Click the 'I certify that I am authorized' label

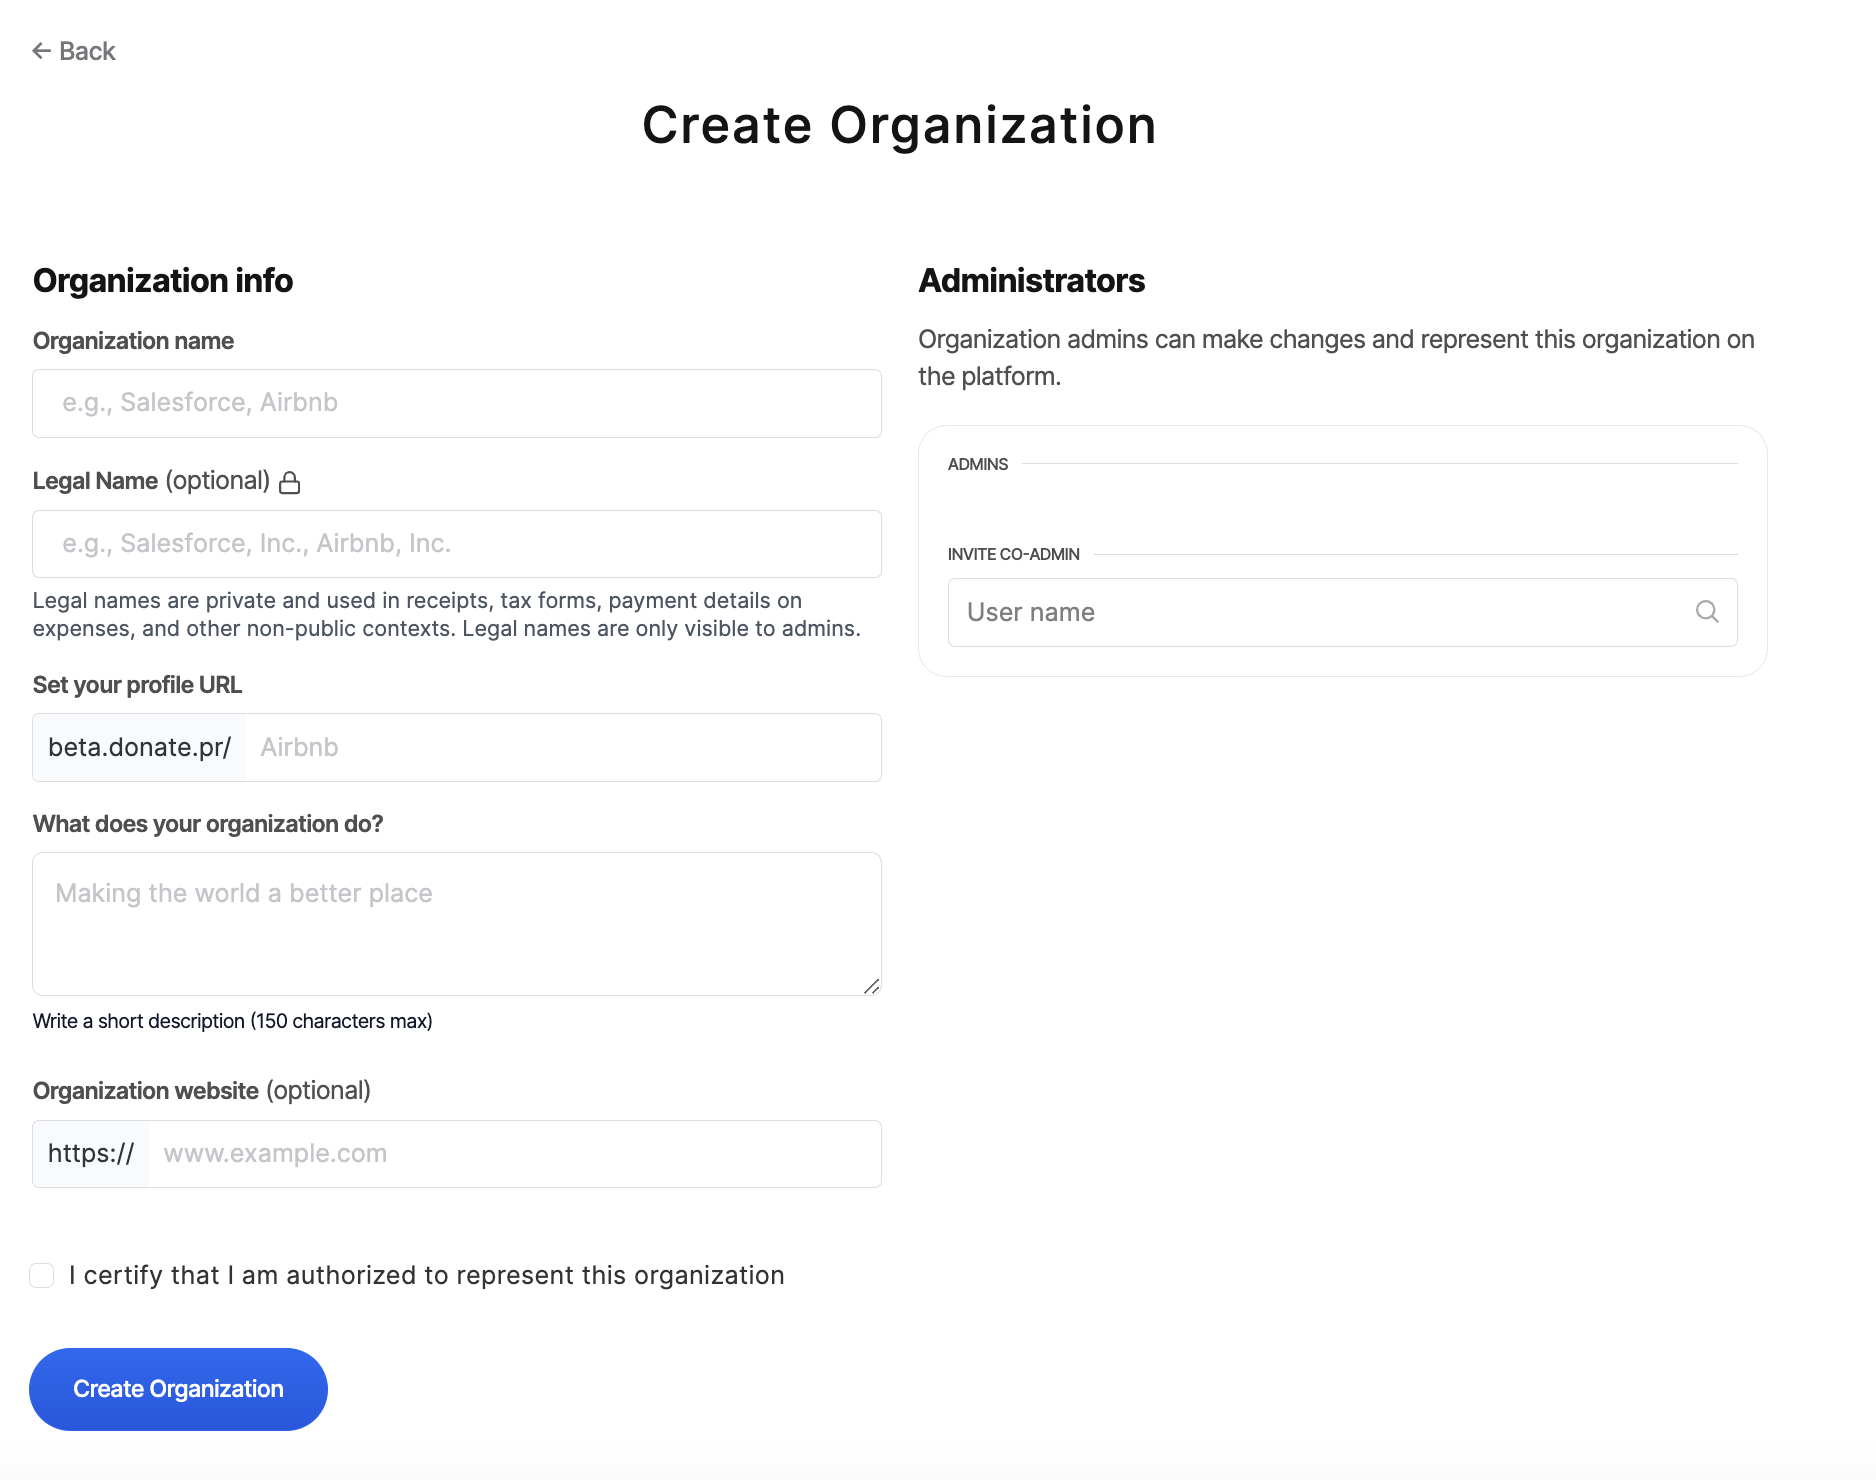point(426,1275)
